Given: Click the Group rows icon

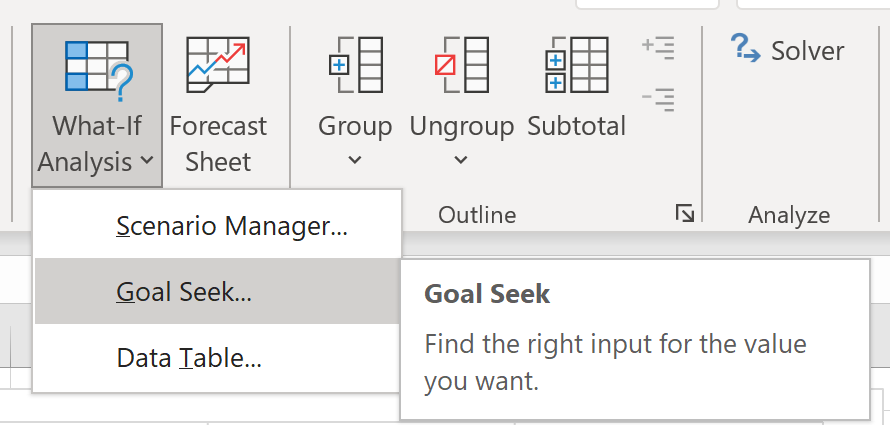Looking at the screenshot, I should pos(356,65).
